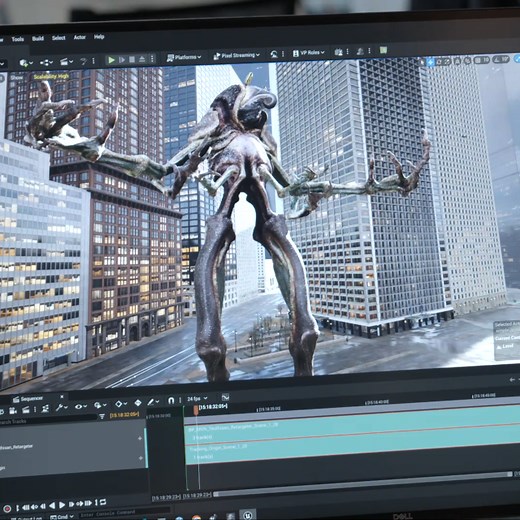Click the Unreal Engine taskbar icon
Screen dimensions: 520x520
pyautogui.click(x=247, y=515)
